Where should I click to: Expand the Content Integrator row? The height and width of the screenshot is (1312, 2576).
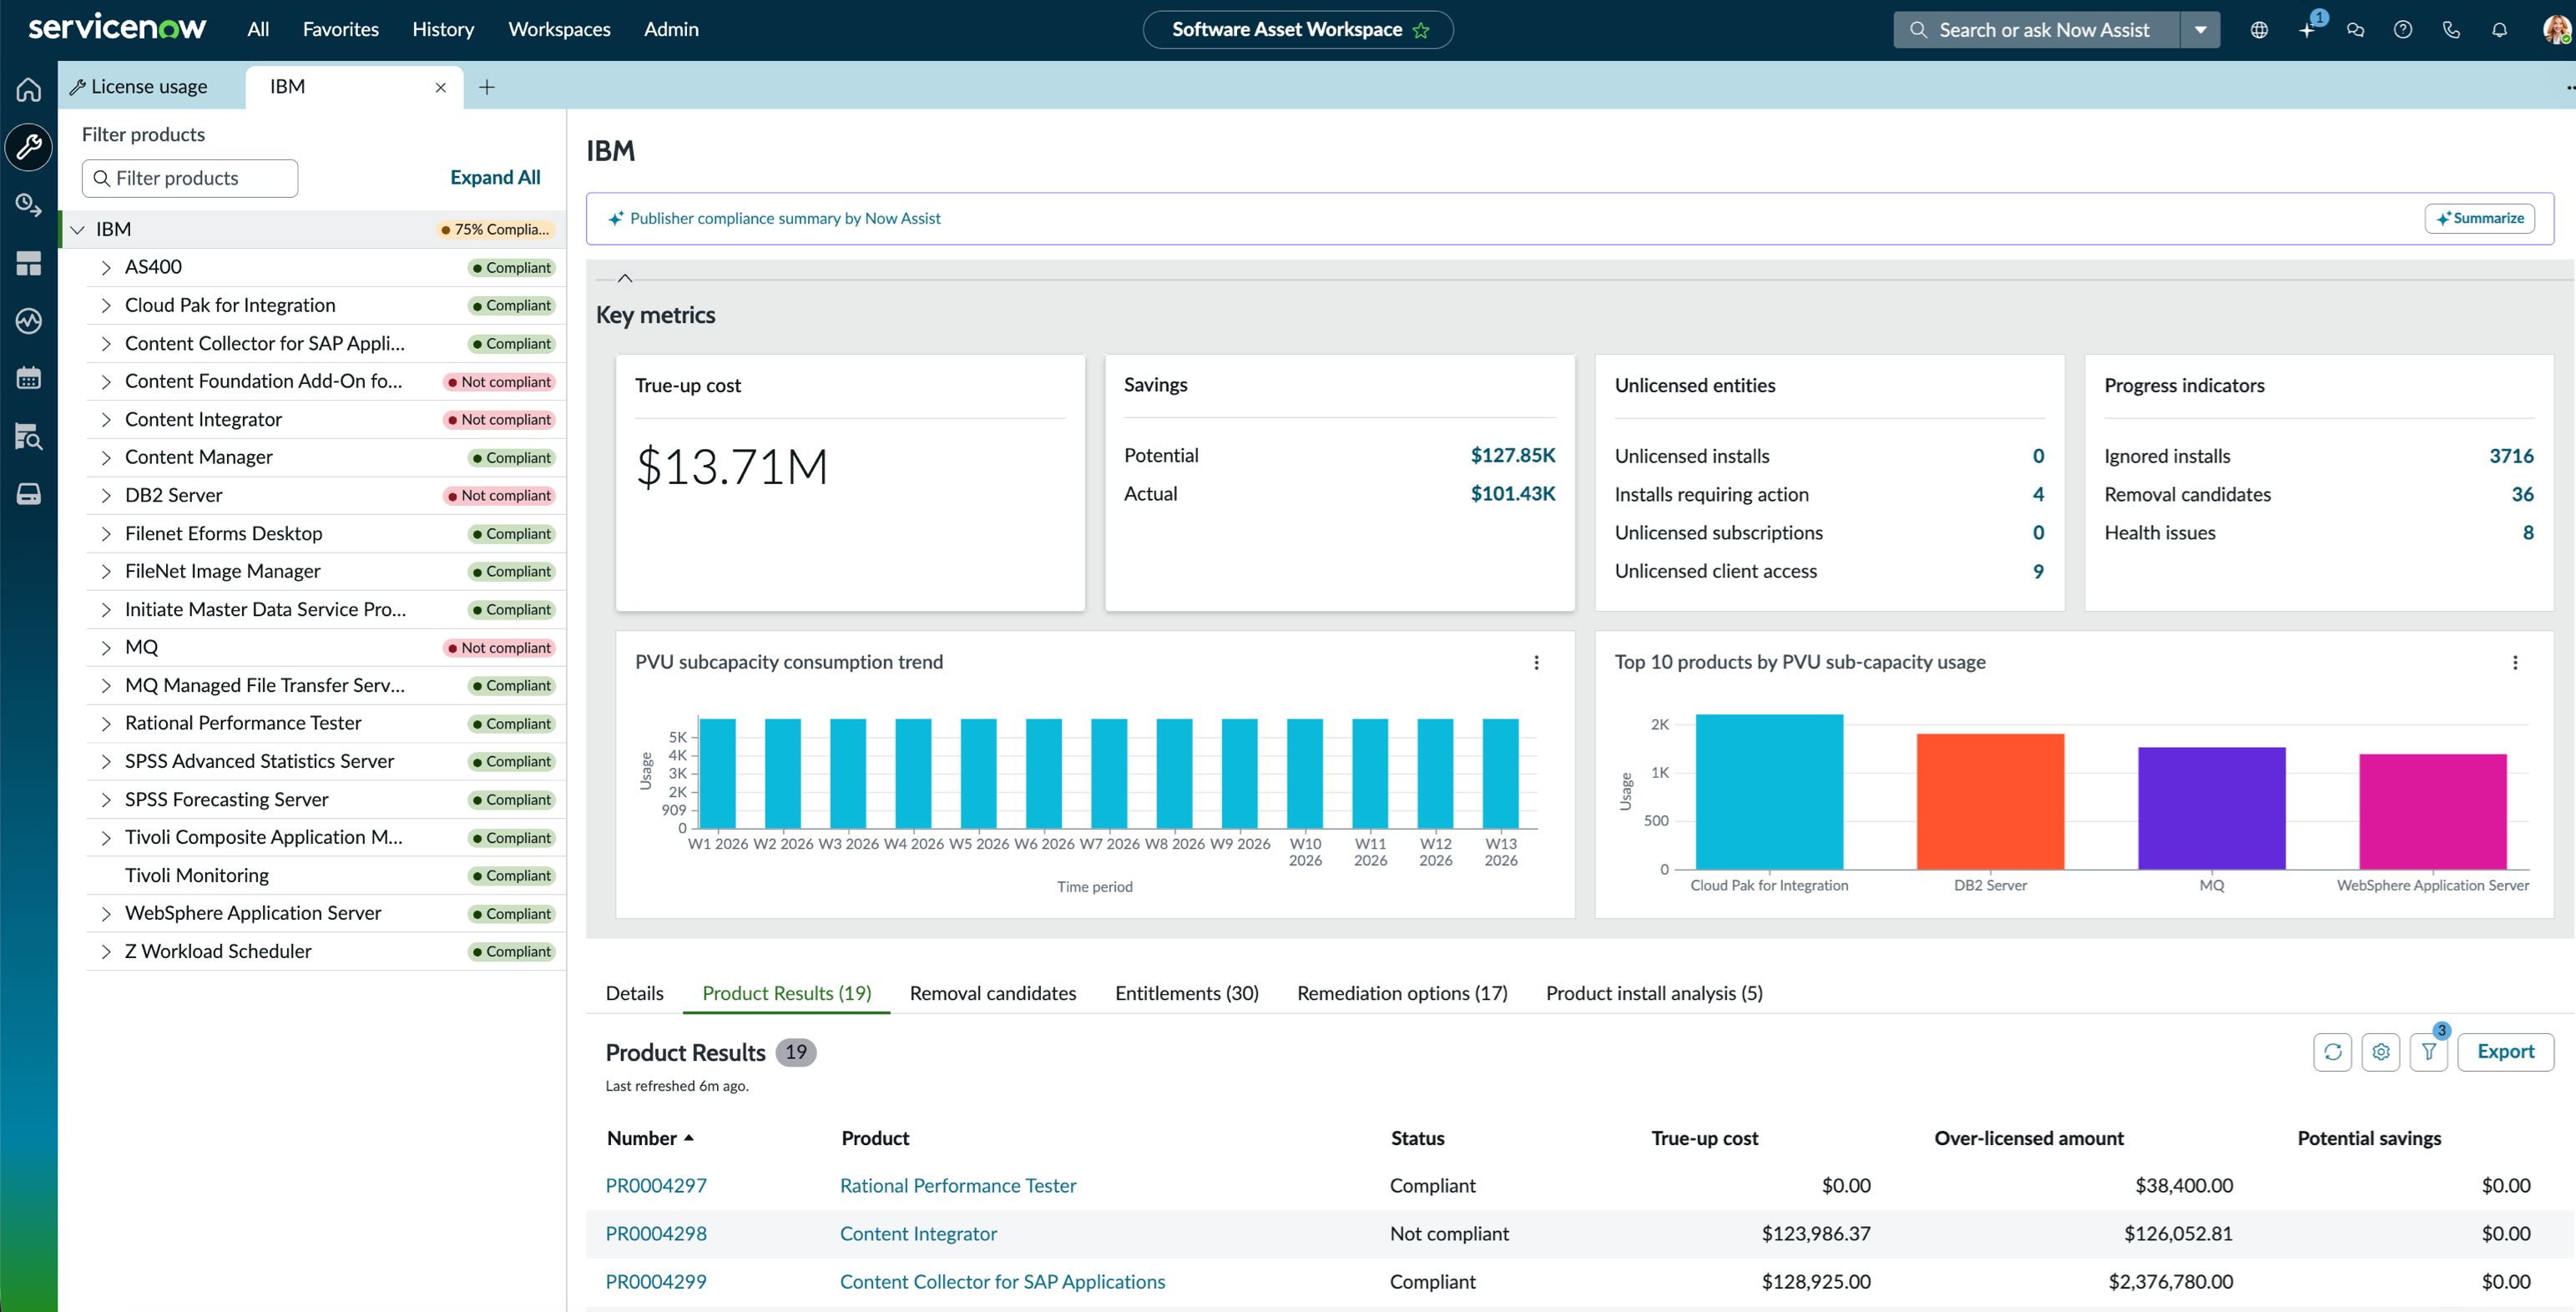(x=105, y=420)
